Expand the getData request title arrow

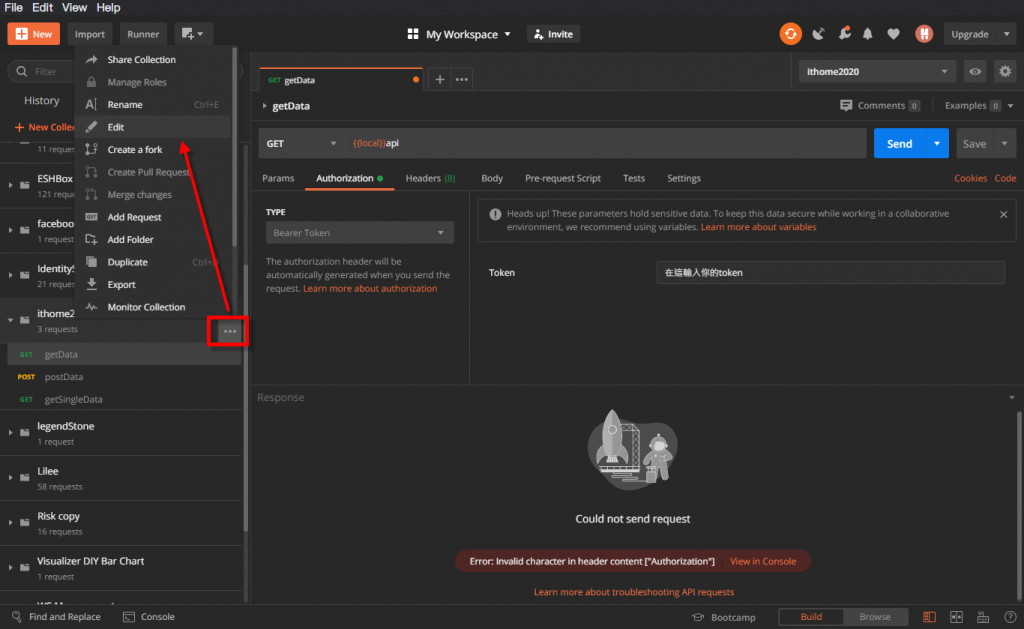[x=264, y=106]
